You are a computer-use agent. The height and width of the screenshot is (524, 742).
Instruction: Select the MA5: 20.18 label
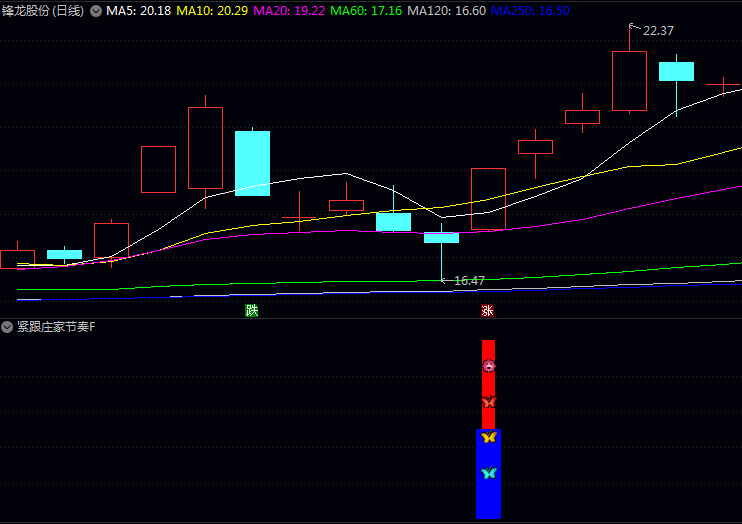(x=138, y=11)
